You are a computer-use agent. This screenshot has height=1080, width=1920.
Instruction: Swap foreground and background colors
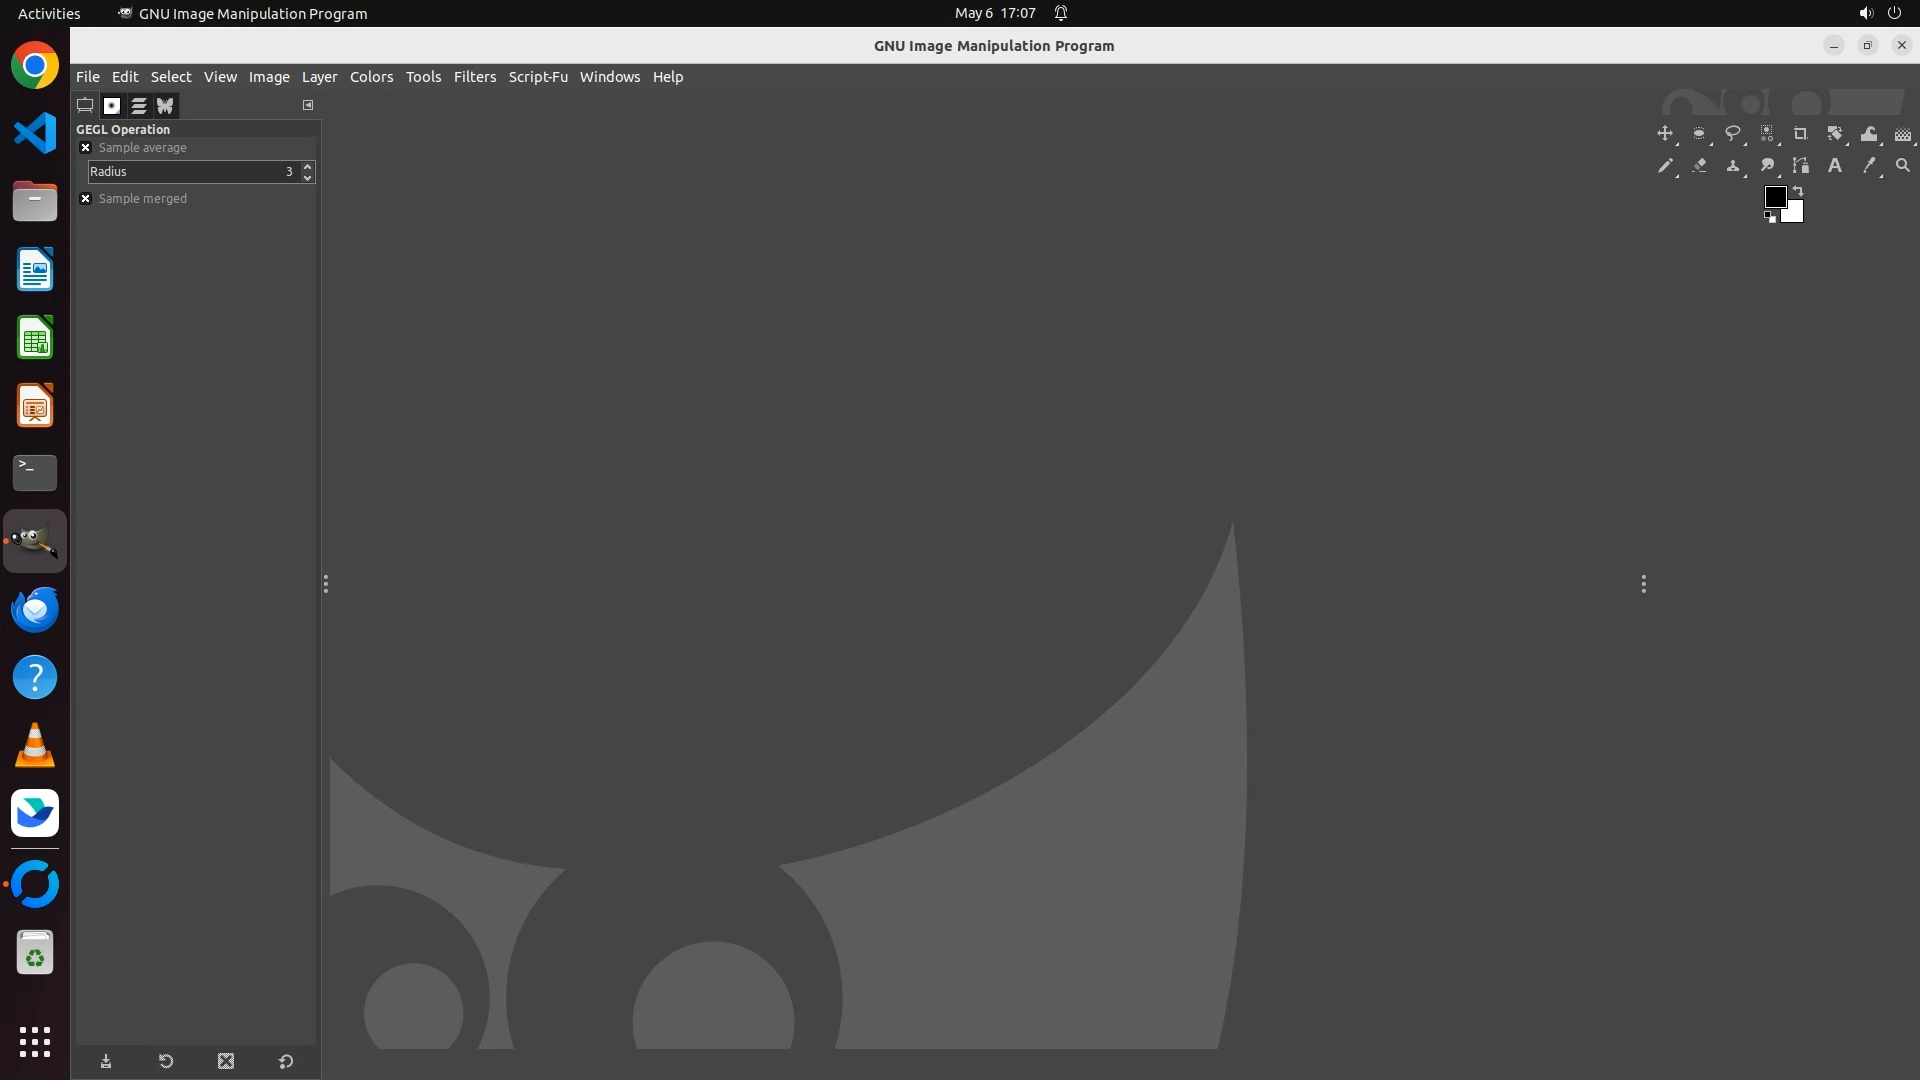click(1797, 190)
